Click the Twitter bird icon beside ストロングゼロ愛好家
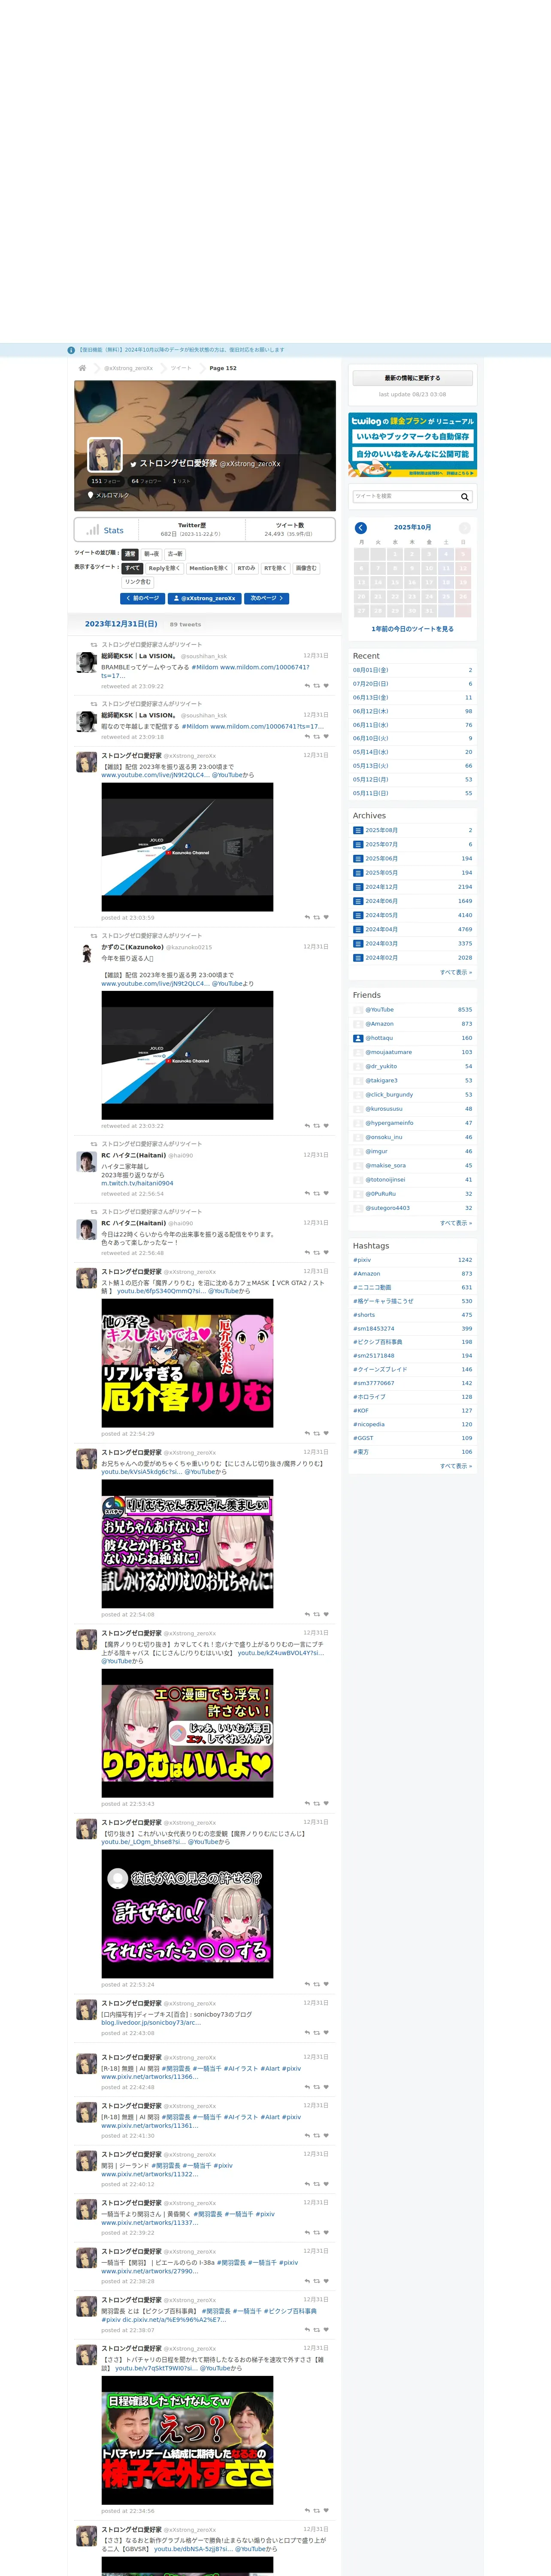 tap(132, 464)
